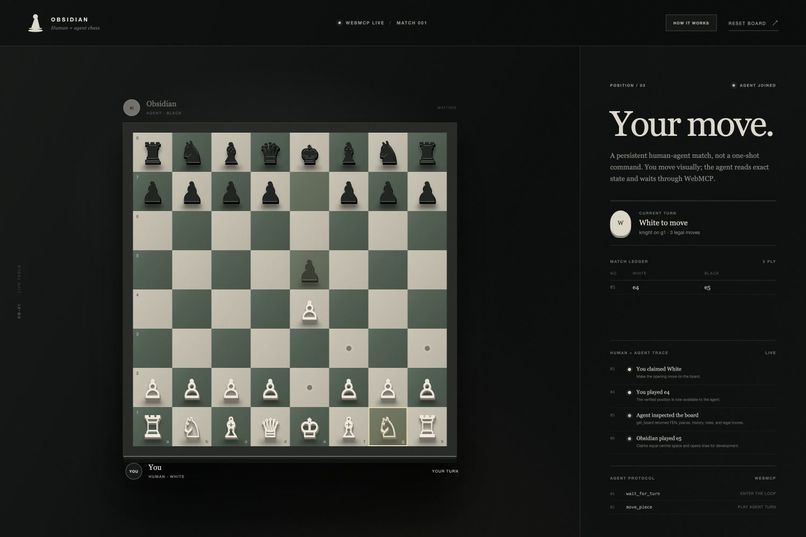Move knight to the e2 legal-move dot

click(x=309, y=388)
